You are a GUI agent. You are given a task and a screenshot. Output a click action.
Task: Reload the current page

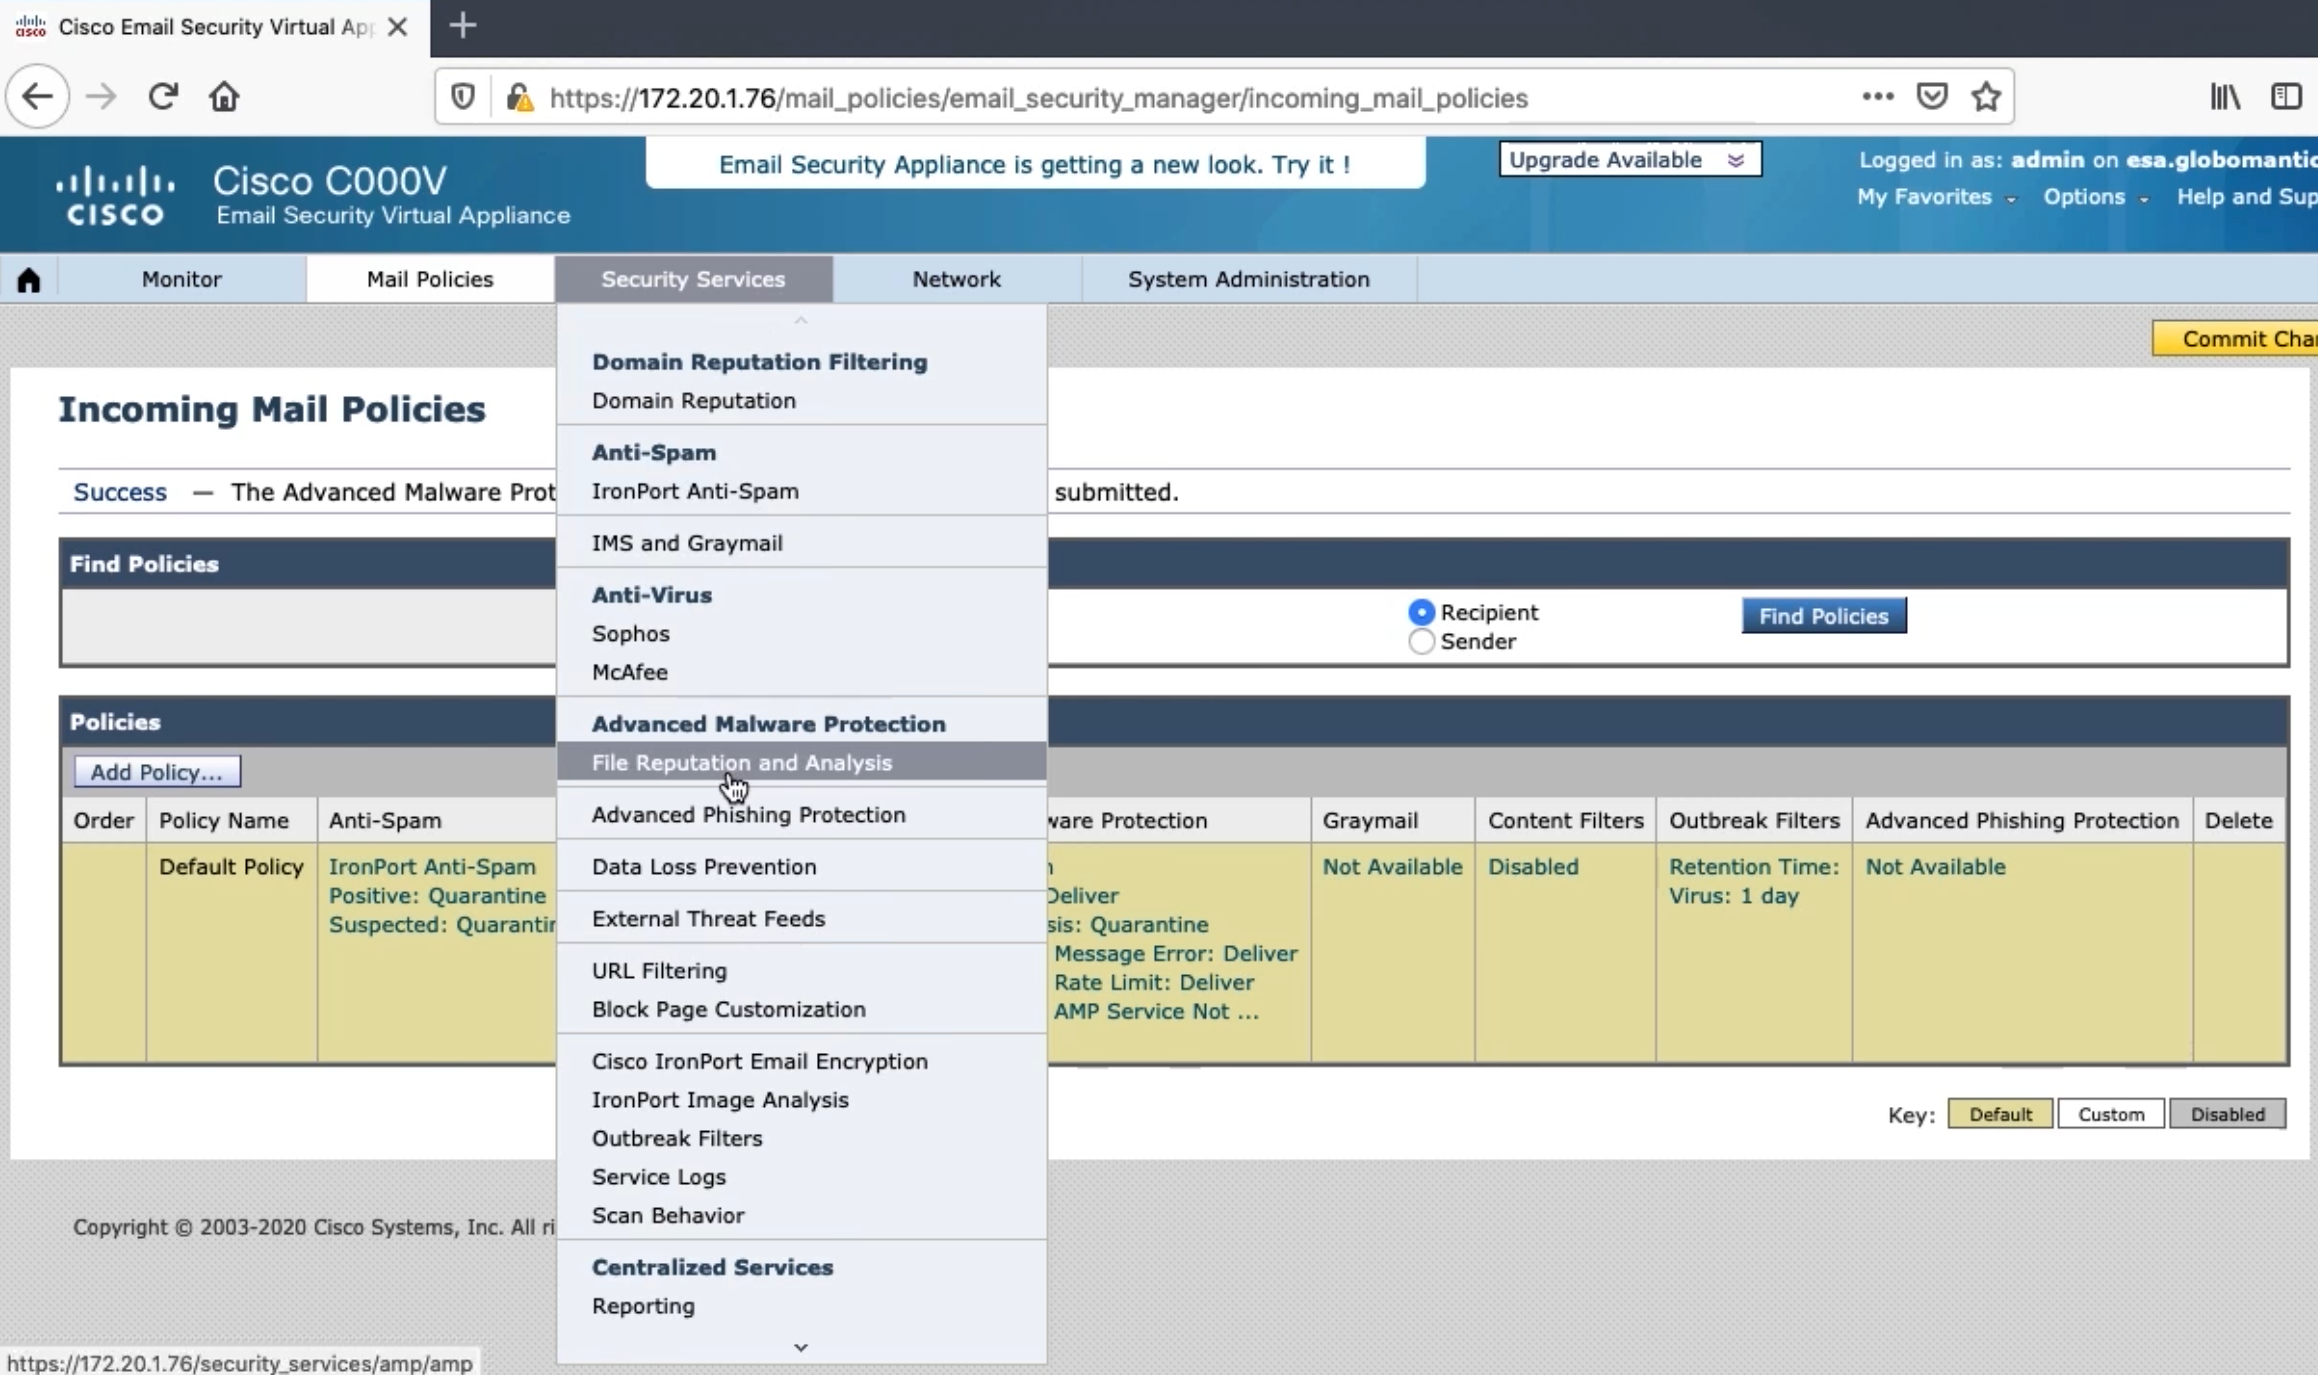point(163,97)
